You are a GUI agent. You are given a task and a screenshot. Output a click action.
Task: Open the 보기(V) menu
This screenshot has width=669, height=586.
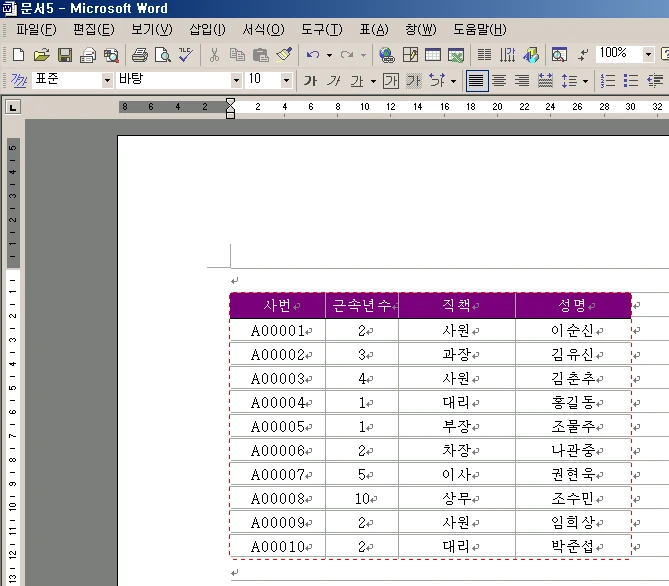[x=152, y=29]
